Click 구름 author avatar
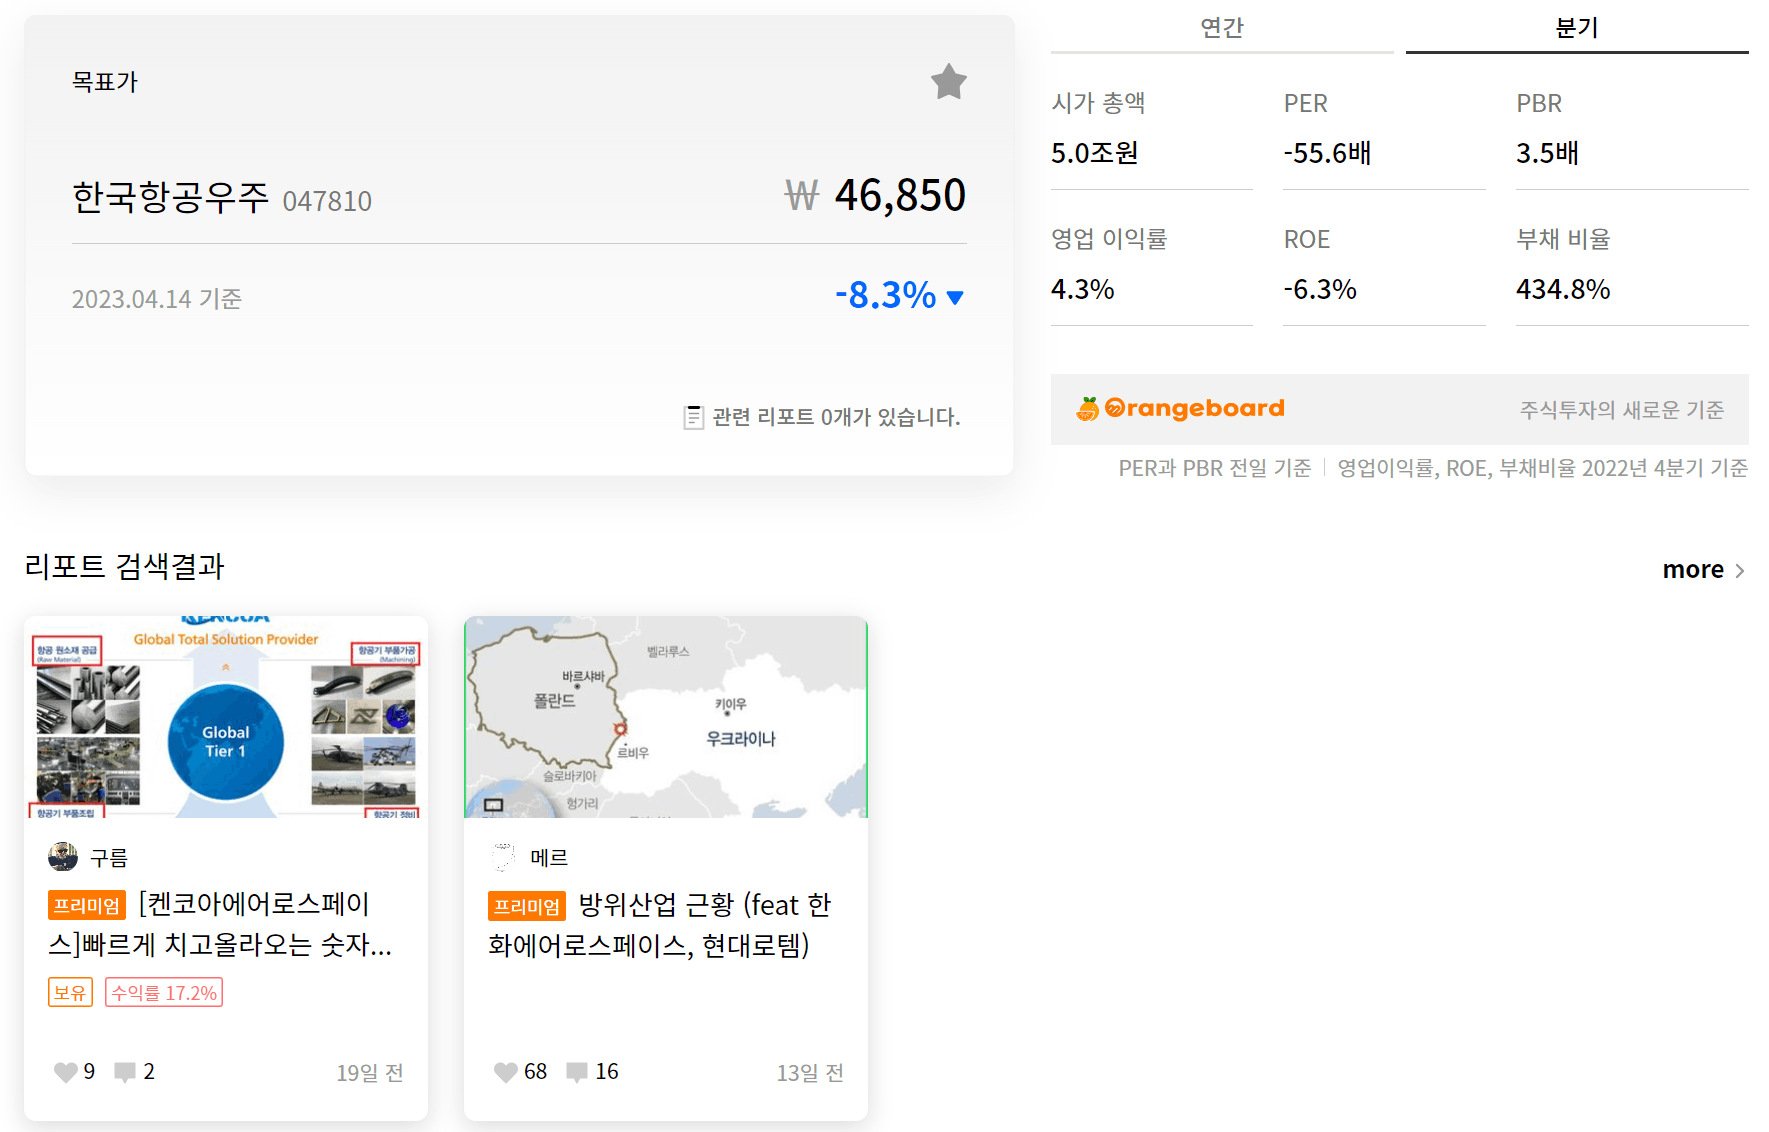The height and width of the screenshot is (1132, 1769). (x=63, y=857)
